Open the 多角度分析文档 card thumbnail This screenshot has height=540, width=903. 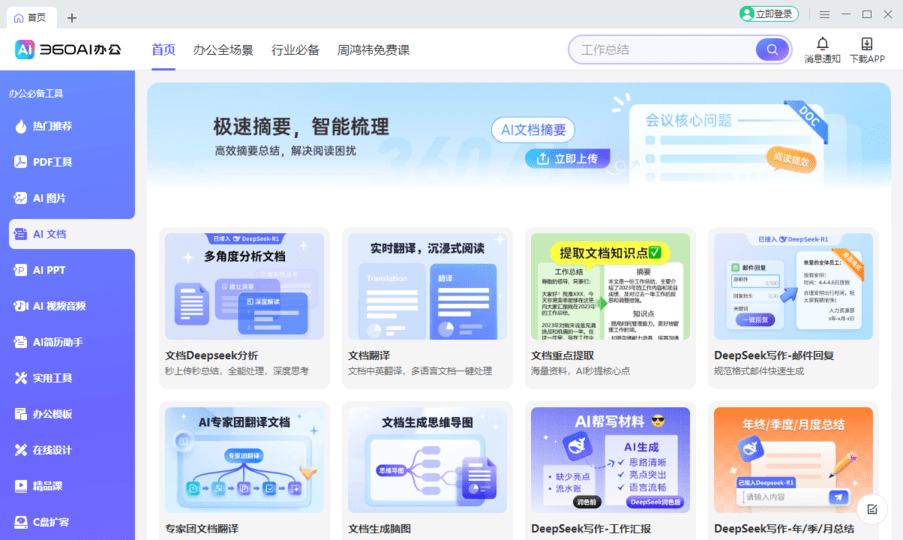(x=244, y=286)
